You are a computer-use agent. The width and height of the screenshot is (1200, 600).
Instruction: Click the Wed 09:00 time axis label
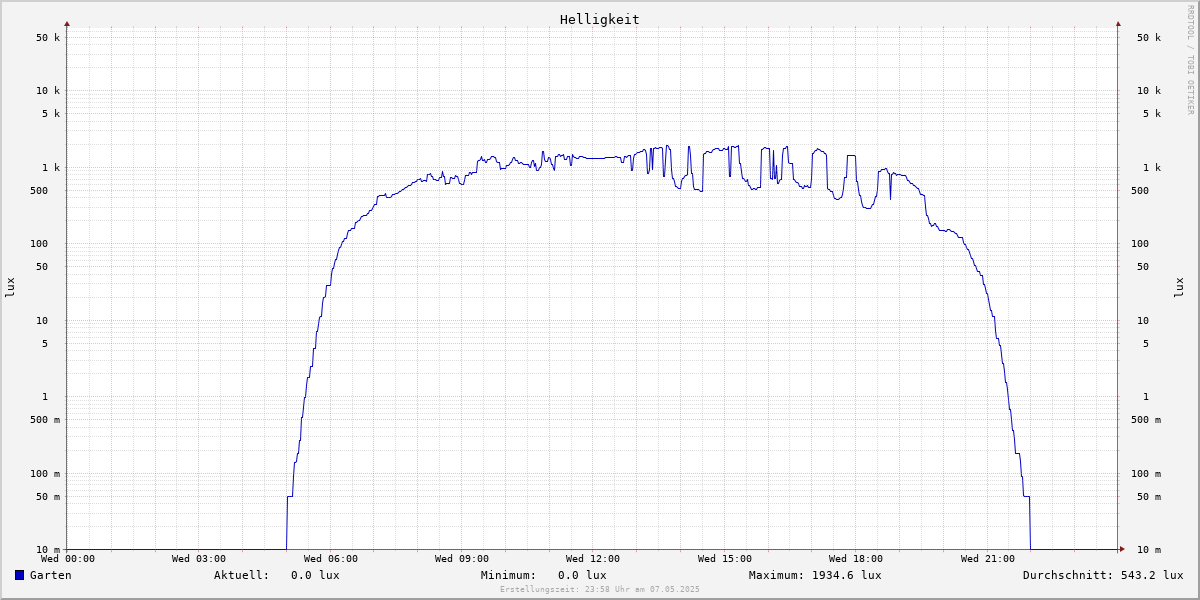(462, 559)
